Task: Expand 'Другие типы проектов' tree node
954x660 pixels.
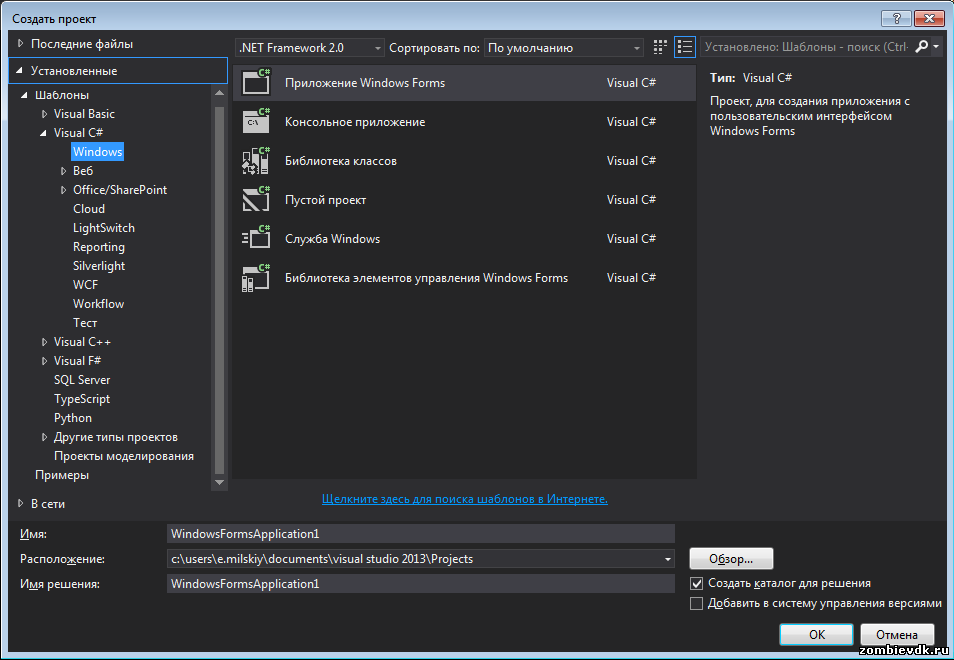Action: click(x=44, y=437)
